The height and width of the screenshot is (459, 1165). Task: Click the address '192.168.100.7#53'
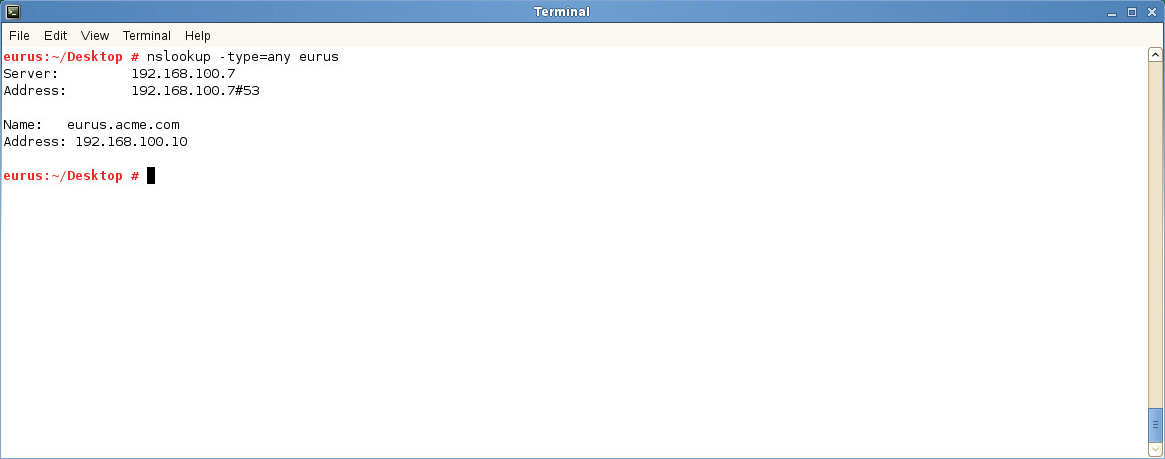[195, 91]
